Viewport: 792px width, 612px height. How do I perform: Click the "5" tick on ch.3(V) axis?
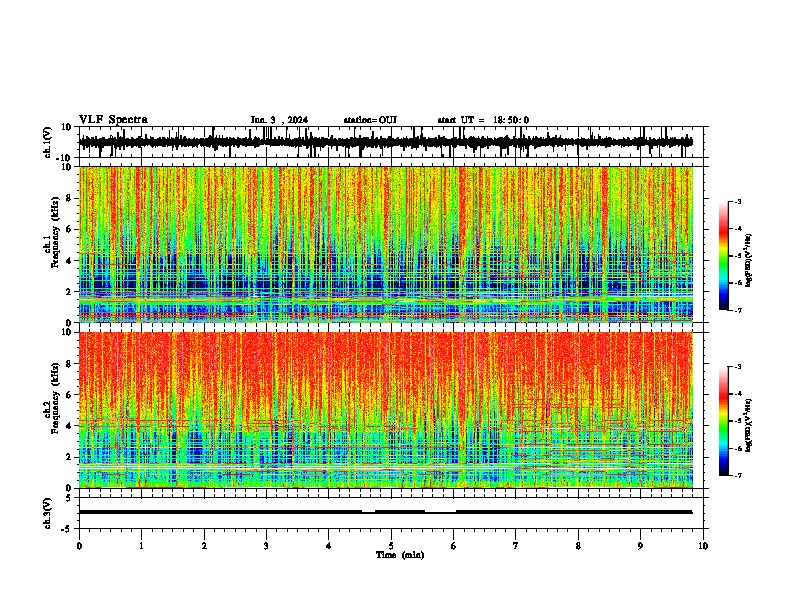pos(69,498)
